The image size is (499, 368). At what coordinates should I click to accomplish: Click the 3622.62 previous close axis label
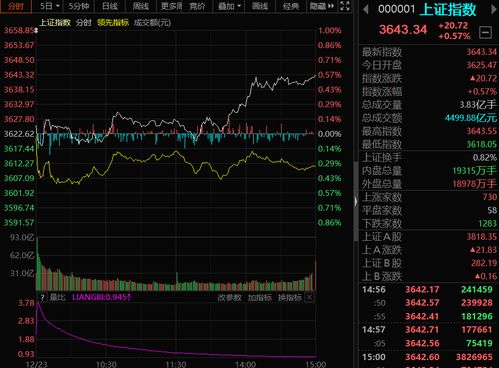point(19,134)
